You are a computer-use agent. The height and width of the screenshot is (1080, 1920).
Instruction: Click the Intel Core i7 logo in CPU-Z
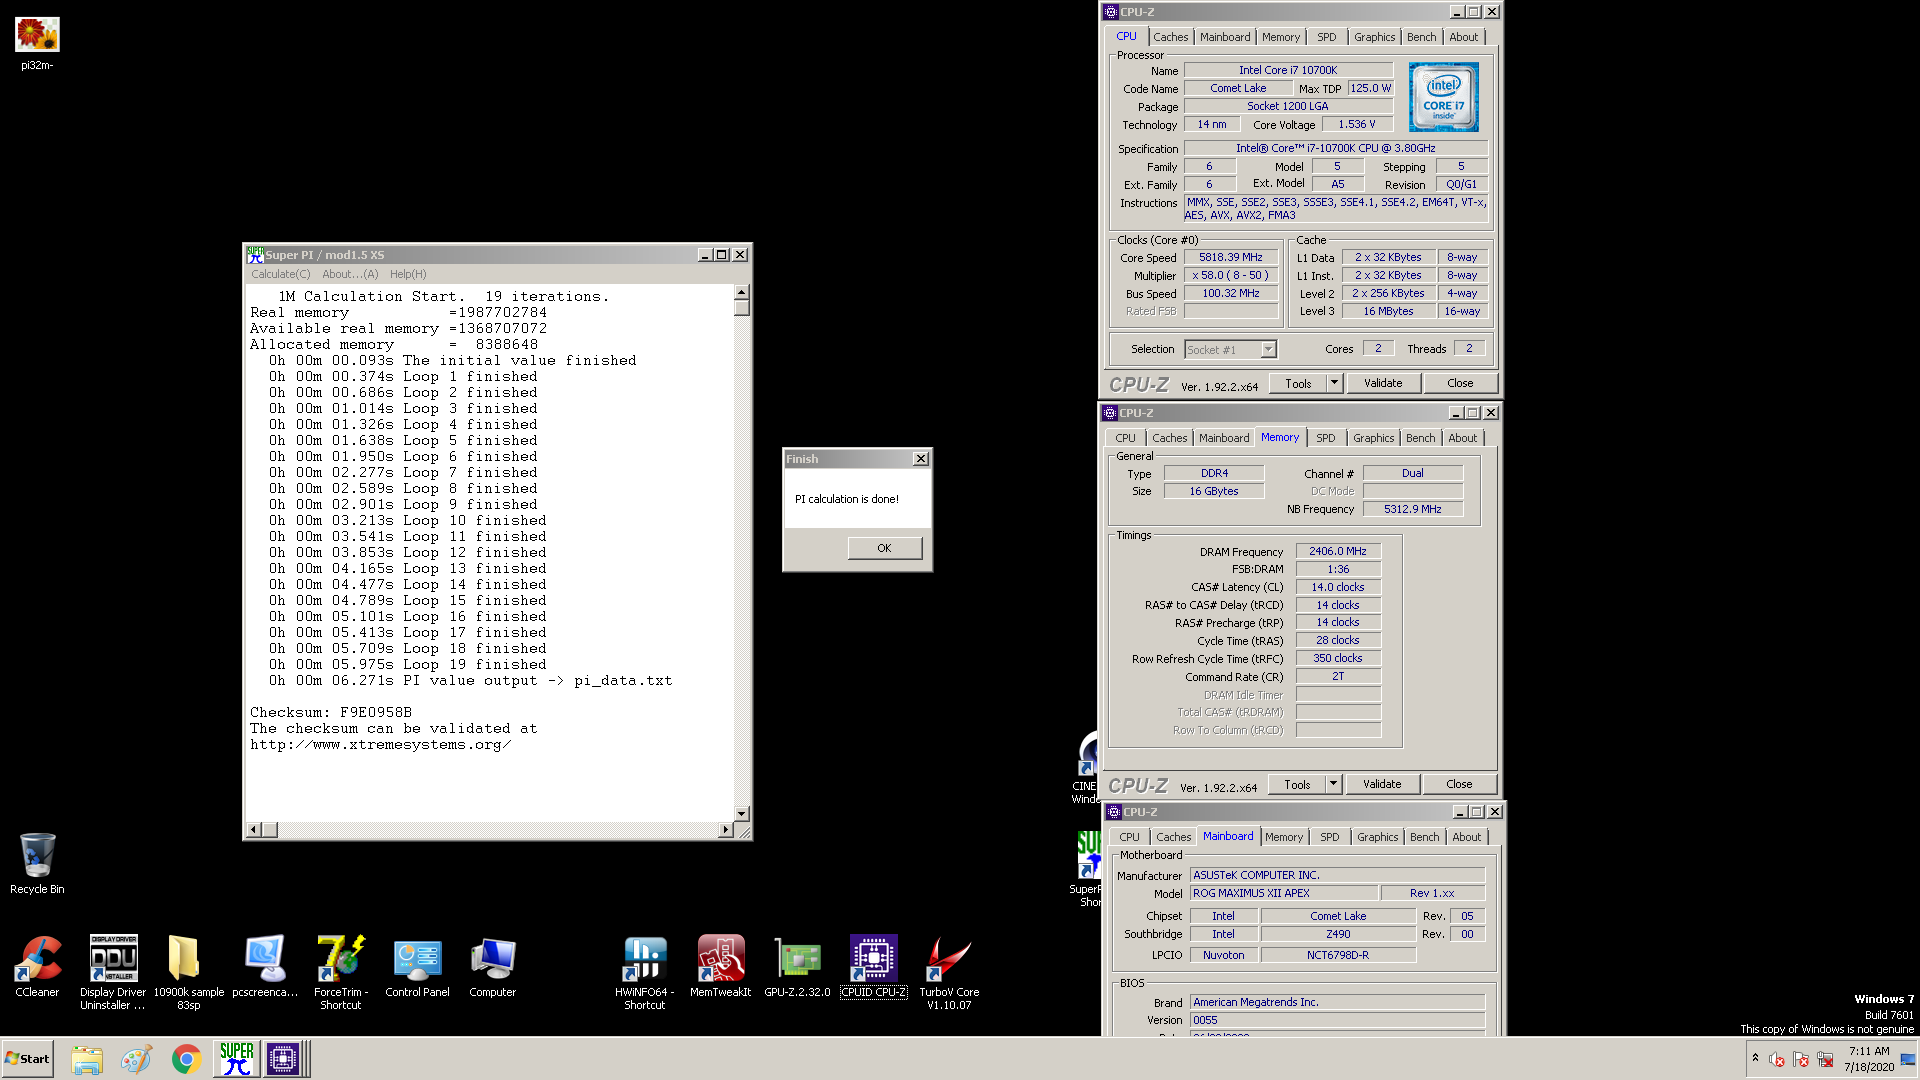(1443, 97)
